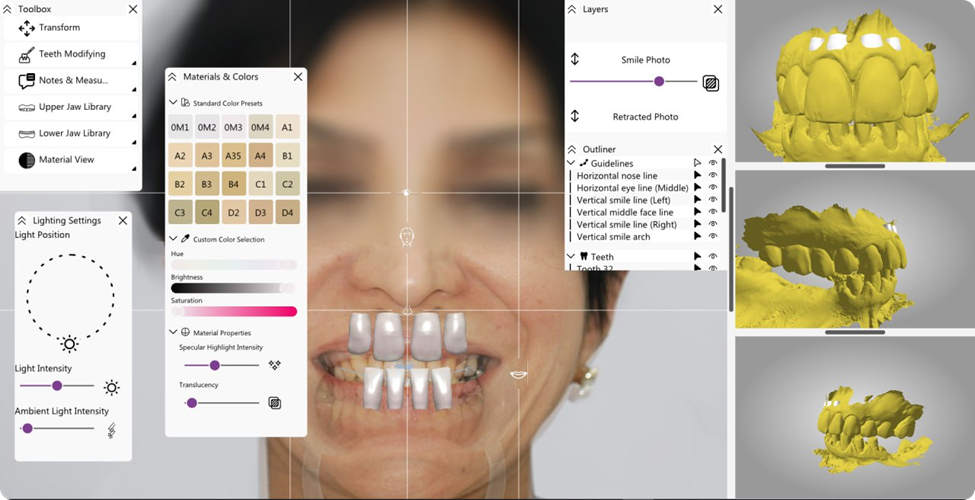This screenshot has height=500, width=975.
Task: Collapse Standard Color Presets section
Action: point(173,102)
